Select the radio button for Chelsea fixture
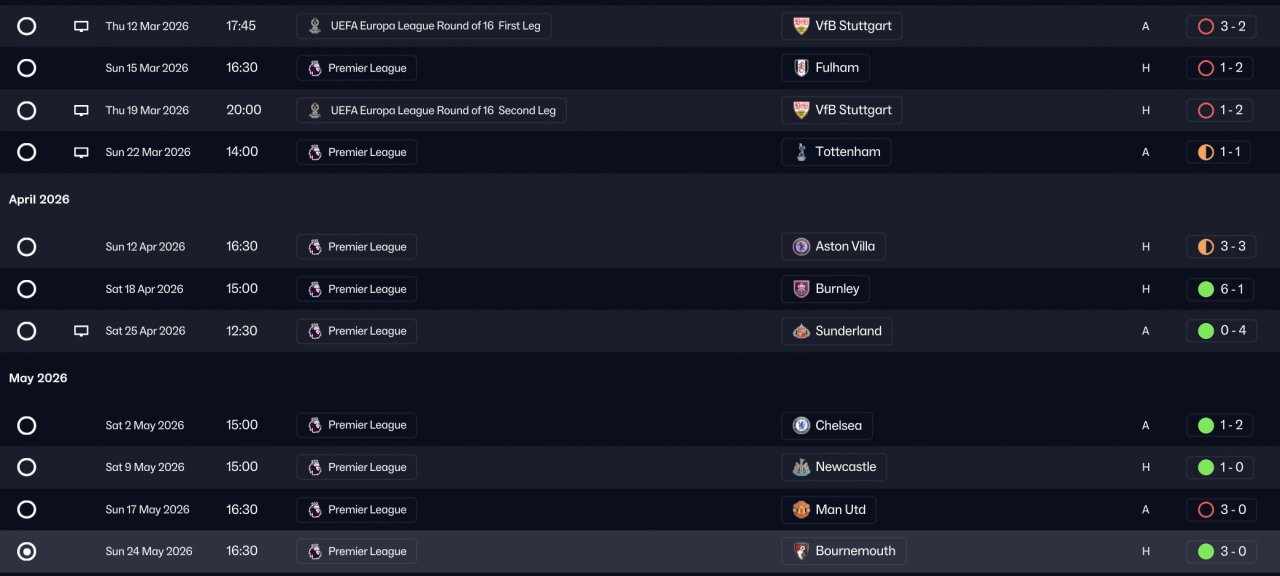 tap(27, 425)
